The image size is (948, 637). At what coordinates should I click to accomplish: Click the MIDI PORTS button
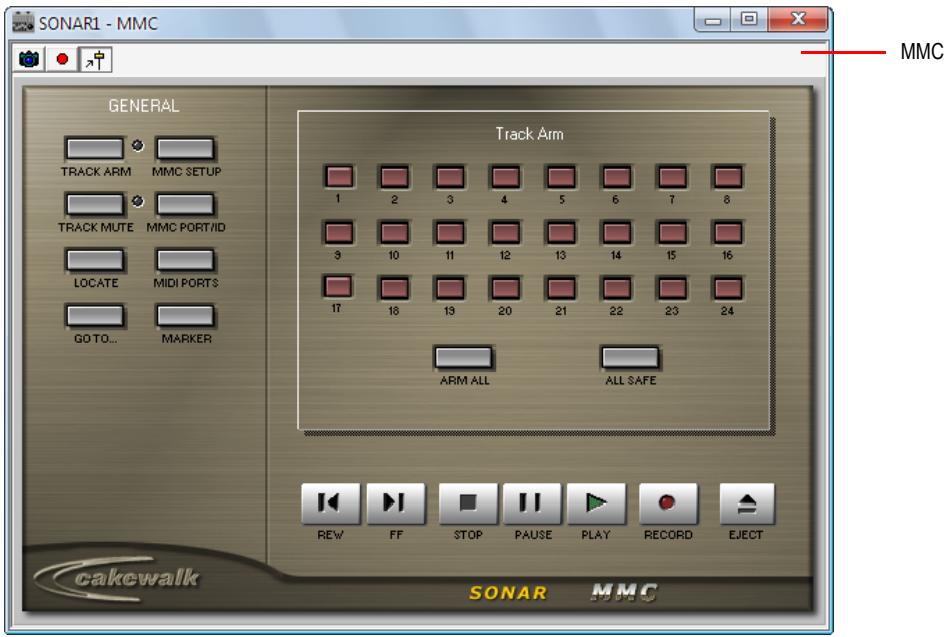185,260
